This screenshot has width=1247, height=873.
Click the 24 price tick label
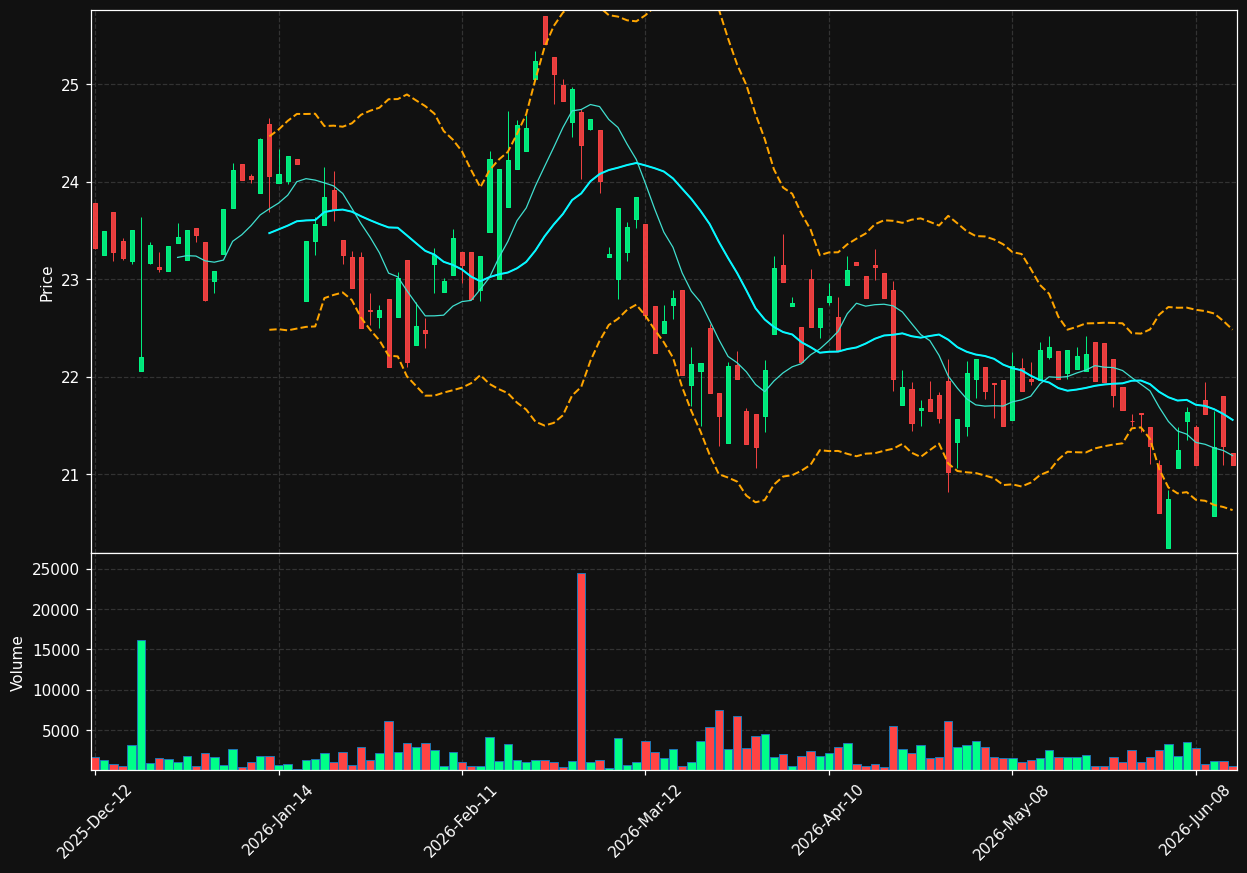68,183
